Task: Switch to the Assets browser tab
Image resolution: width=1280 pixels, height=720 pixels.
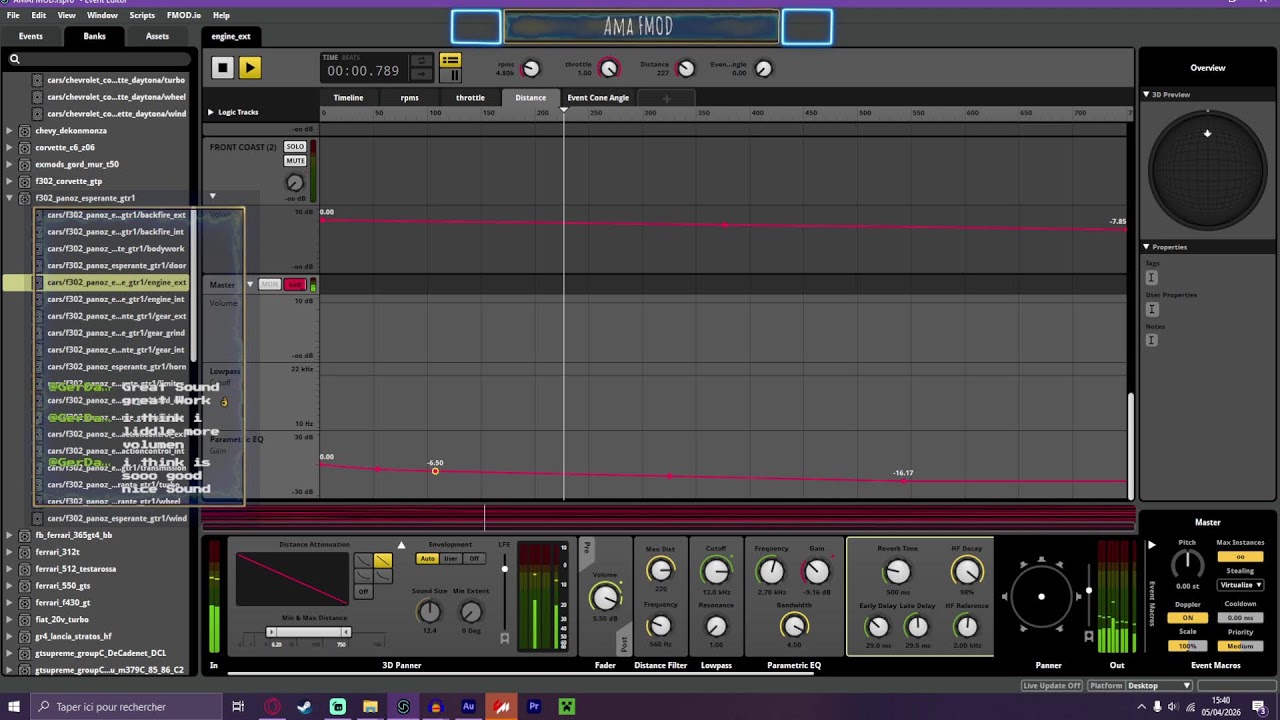Action: point(157,36)
